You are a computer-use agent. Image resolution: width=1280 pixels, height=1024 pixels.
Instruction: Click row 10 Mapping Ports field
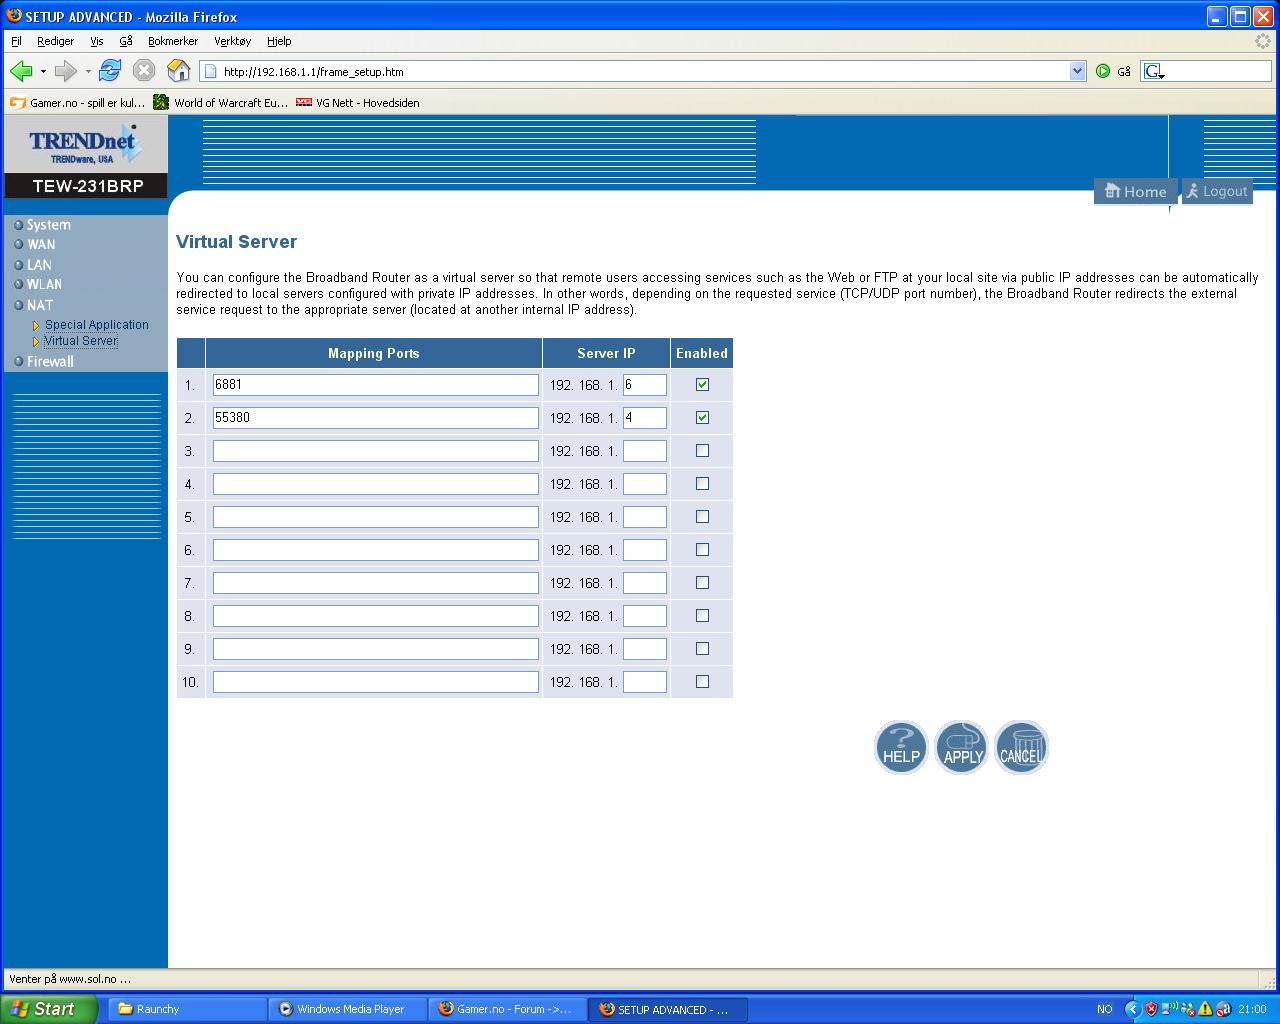[x=376, y=681]
